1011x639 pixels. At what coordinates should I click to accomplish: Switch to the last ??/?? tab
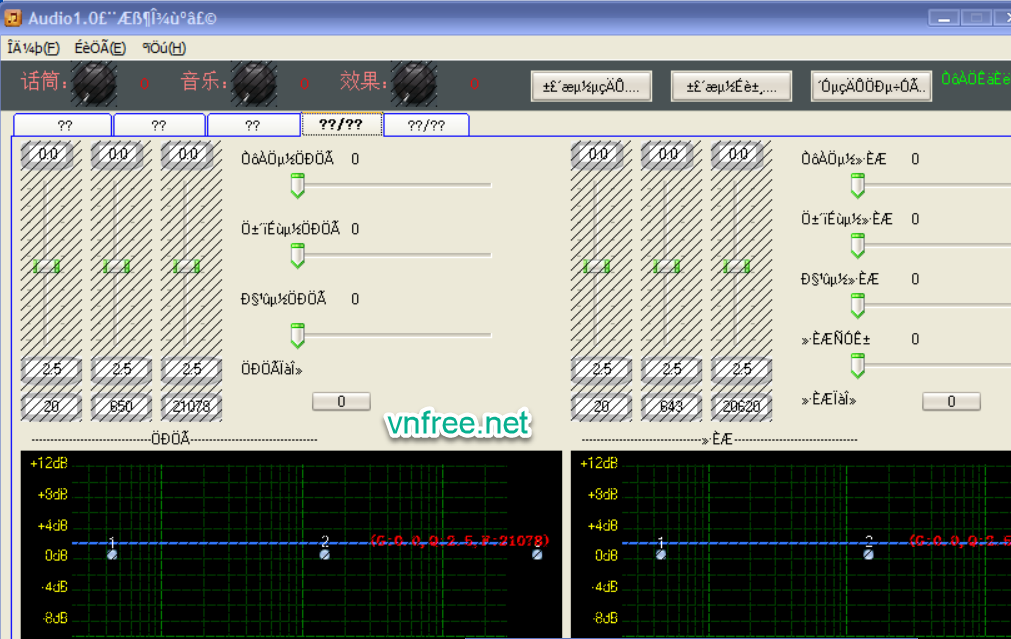(426, 125)
